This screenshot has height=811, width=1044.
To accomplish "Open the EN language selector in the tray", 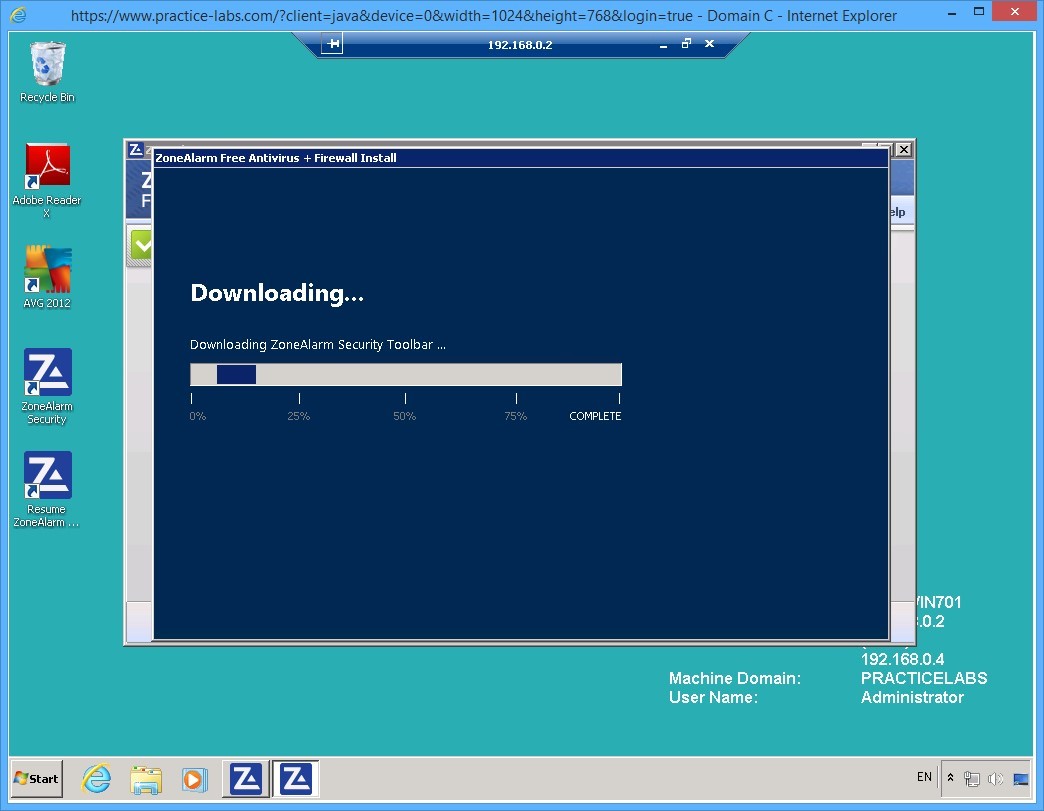I will [923, 777].
